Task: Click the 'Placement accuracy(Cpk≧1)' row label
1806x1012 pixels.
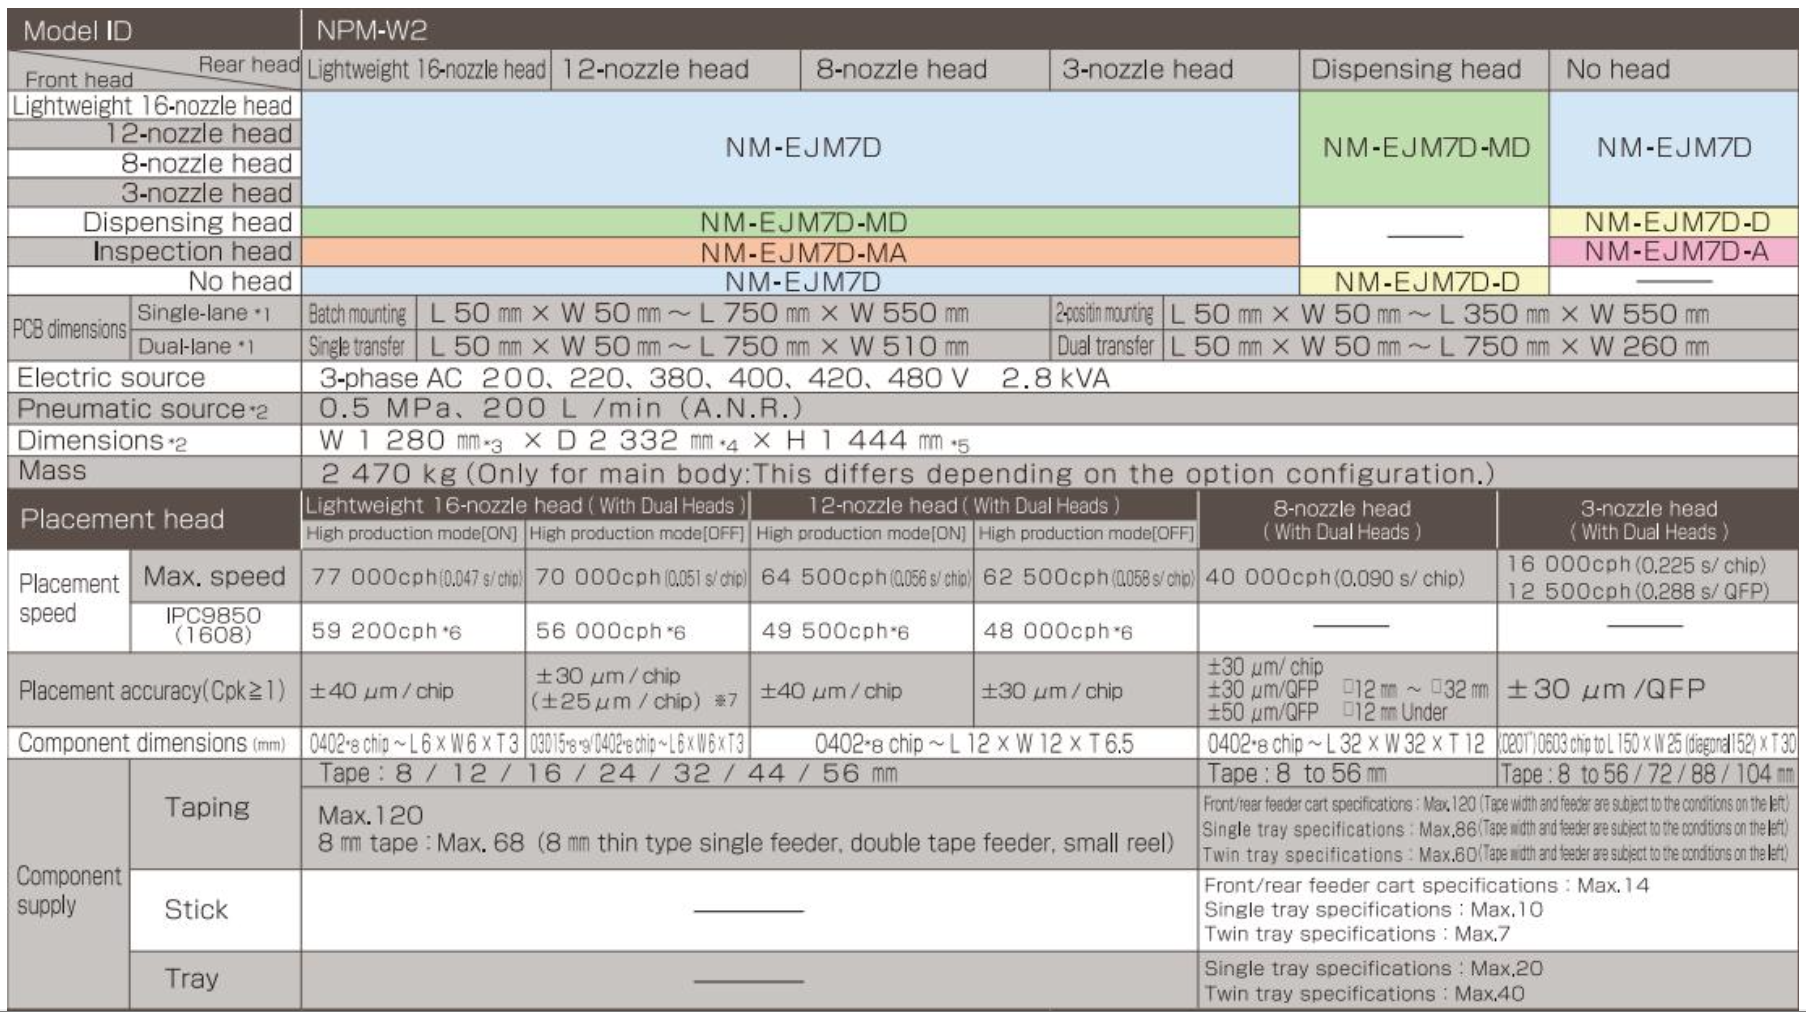Action: pos(153,690)
